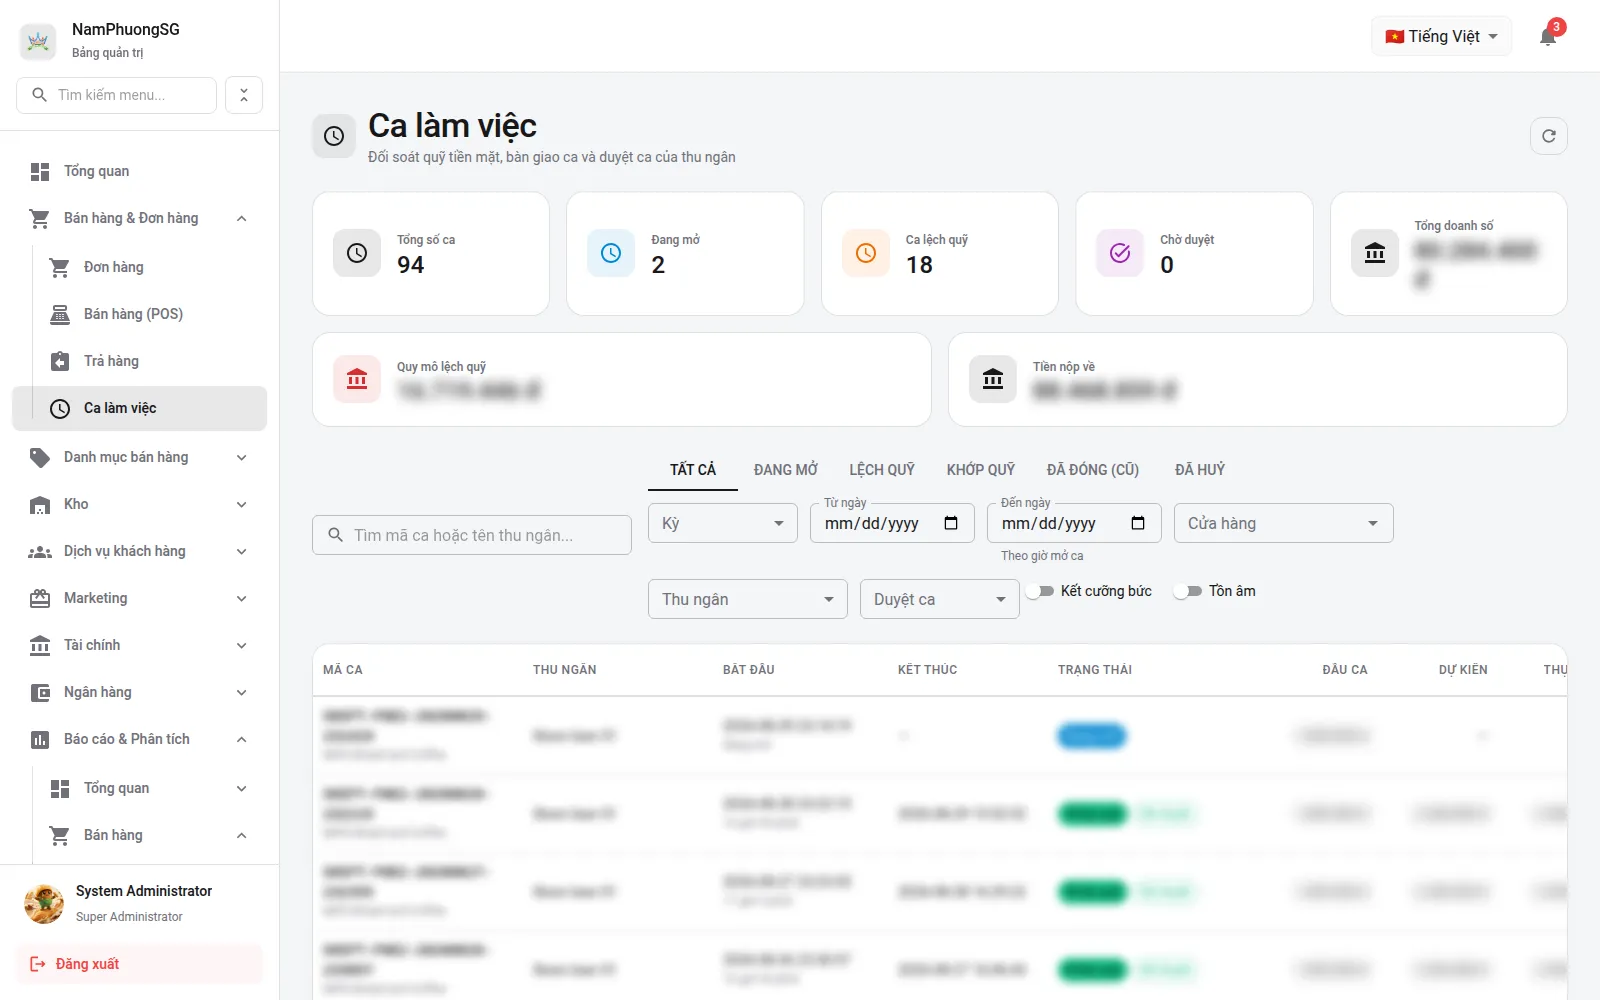Collapse the sidebar menu toggle icon
Image resolution: width=1600 pixels, height=1000 pixels.
pyautogui.click(x=244, y=95)
